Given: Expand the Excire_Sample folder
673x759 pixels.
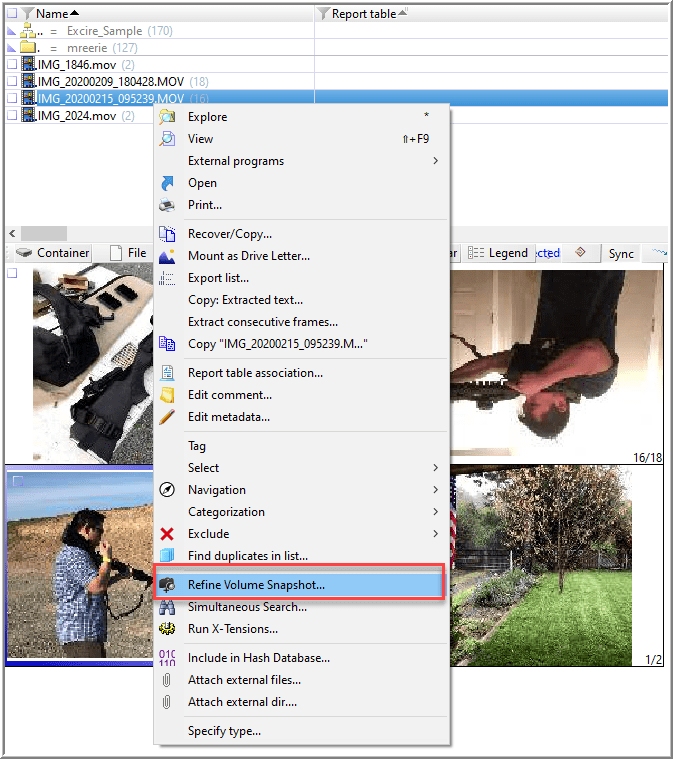Looking at the screenshot, I should pyautogui.click(x=12, y=31).
